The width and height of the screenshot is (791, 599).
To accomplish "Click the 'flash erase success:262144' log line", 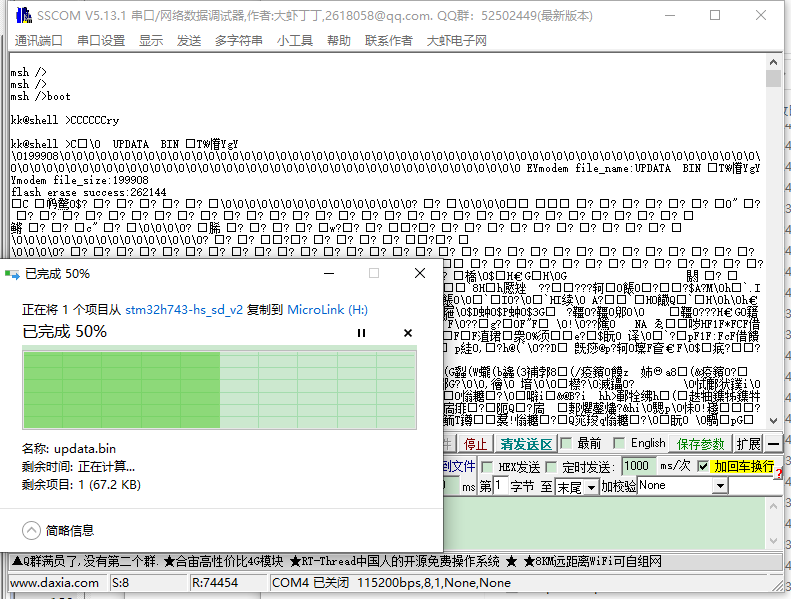I will (x=88, y=192).
